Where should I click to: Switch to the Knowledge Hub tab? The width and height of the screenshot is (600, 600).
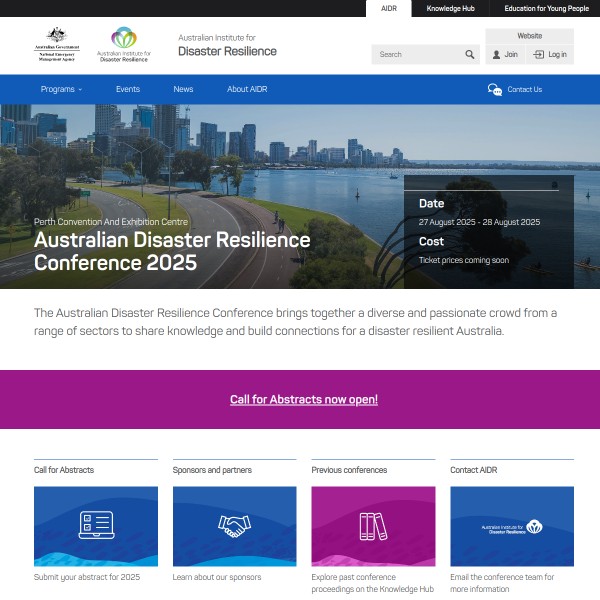point(451,8)
